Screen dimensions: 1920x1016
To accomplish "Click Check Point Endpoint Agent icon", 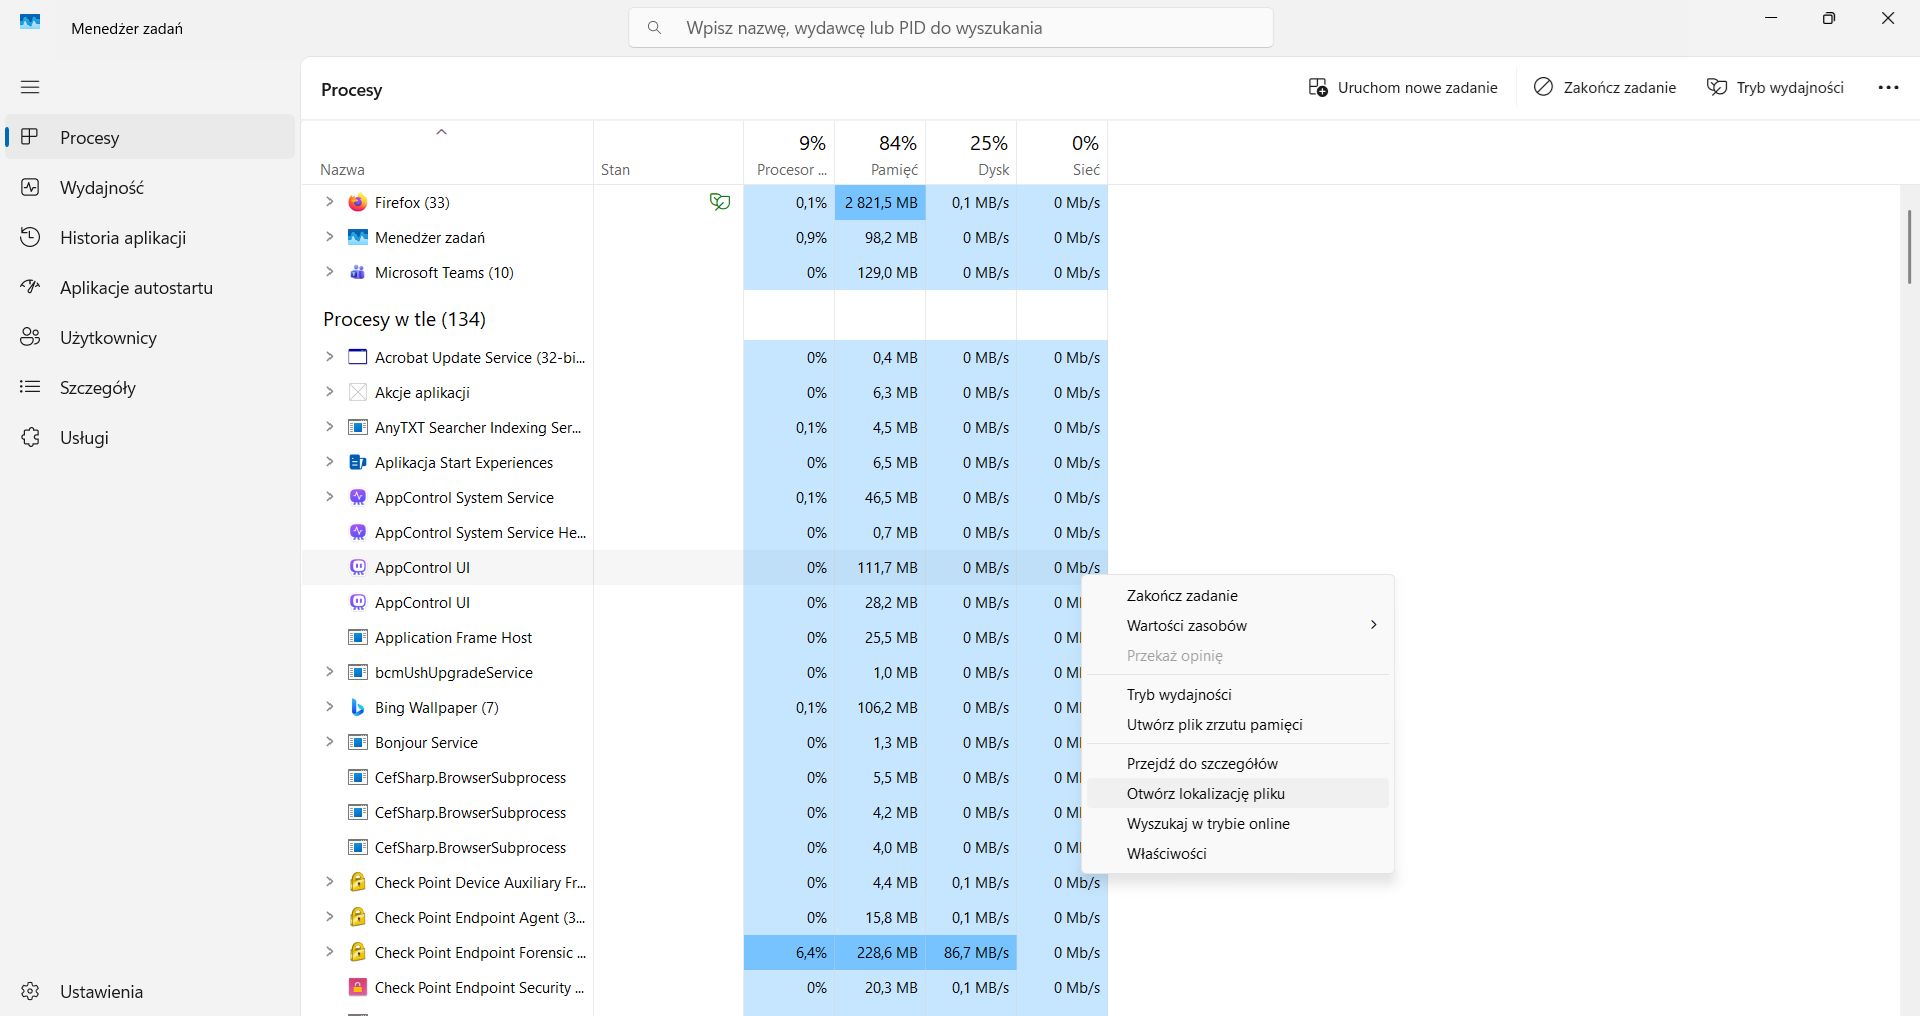I will click(357, 917).
